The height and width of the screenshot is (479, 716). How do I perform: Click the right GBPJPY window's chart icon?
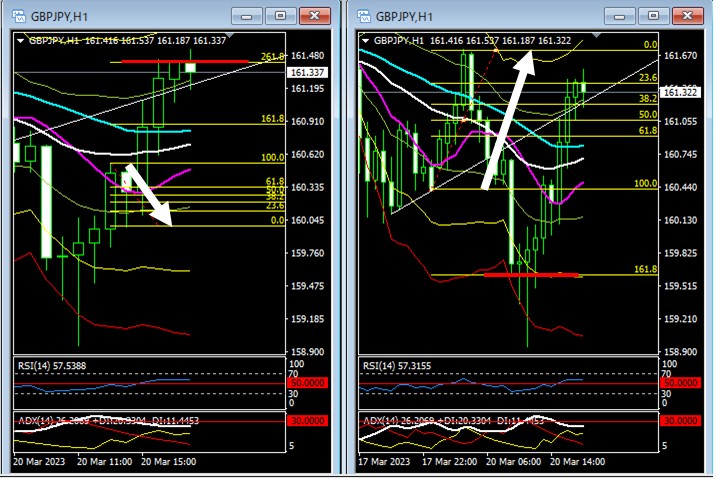364,16
